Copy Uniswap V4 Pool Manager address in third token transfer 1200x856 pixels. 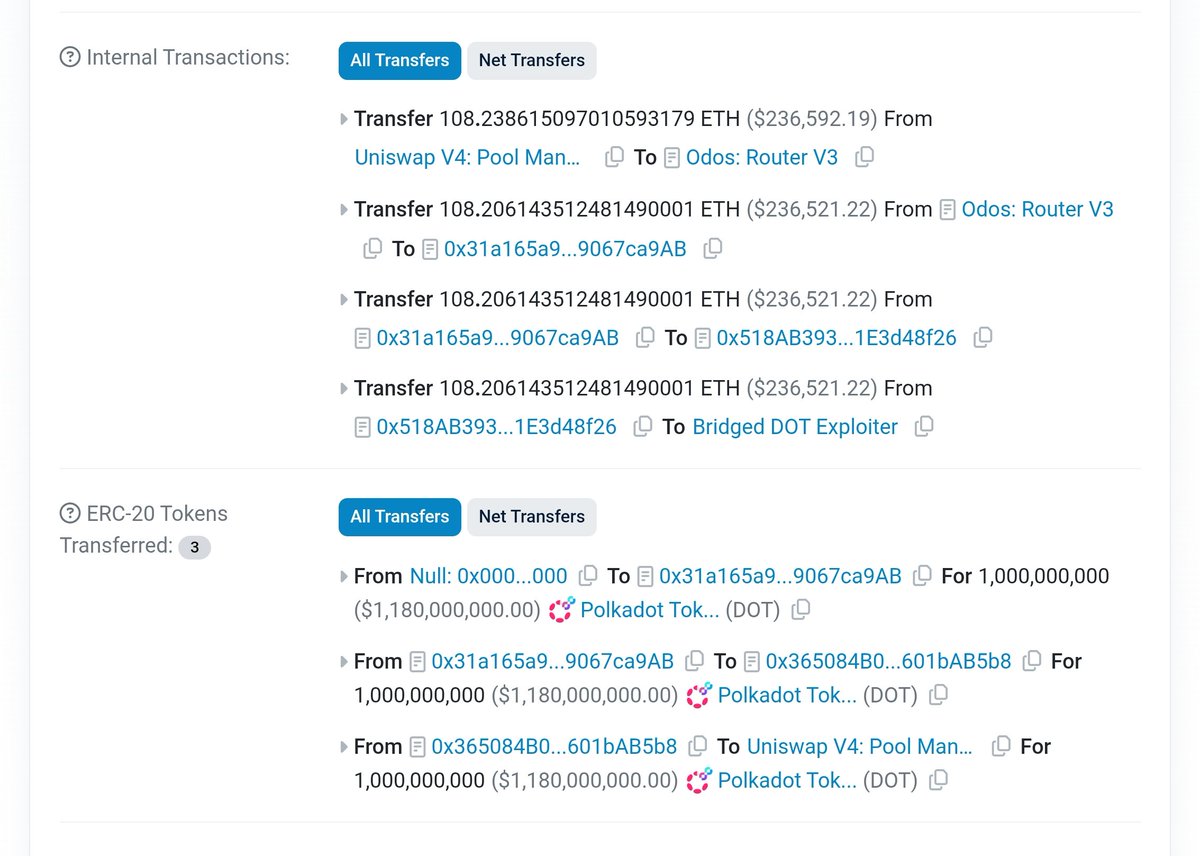tap(1001, 746)
